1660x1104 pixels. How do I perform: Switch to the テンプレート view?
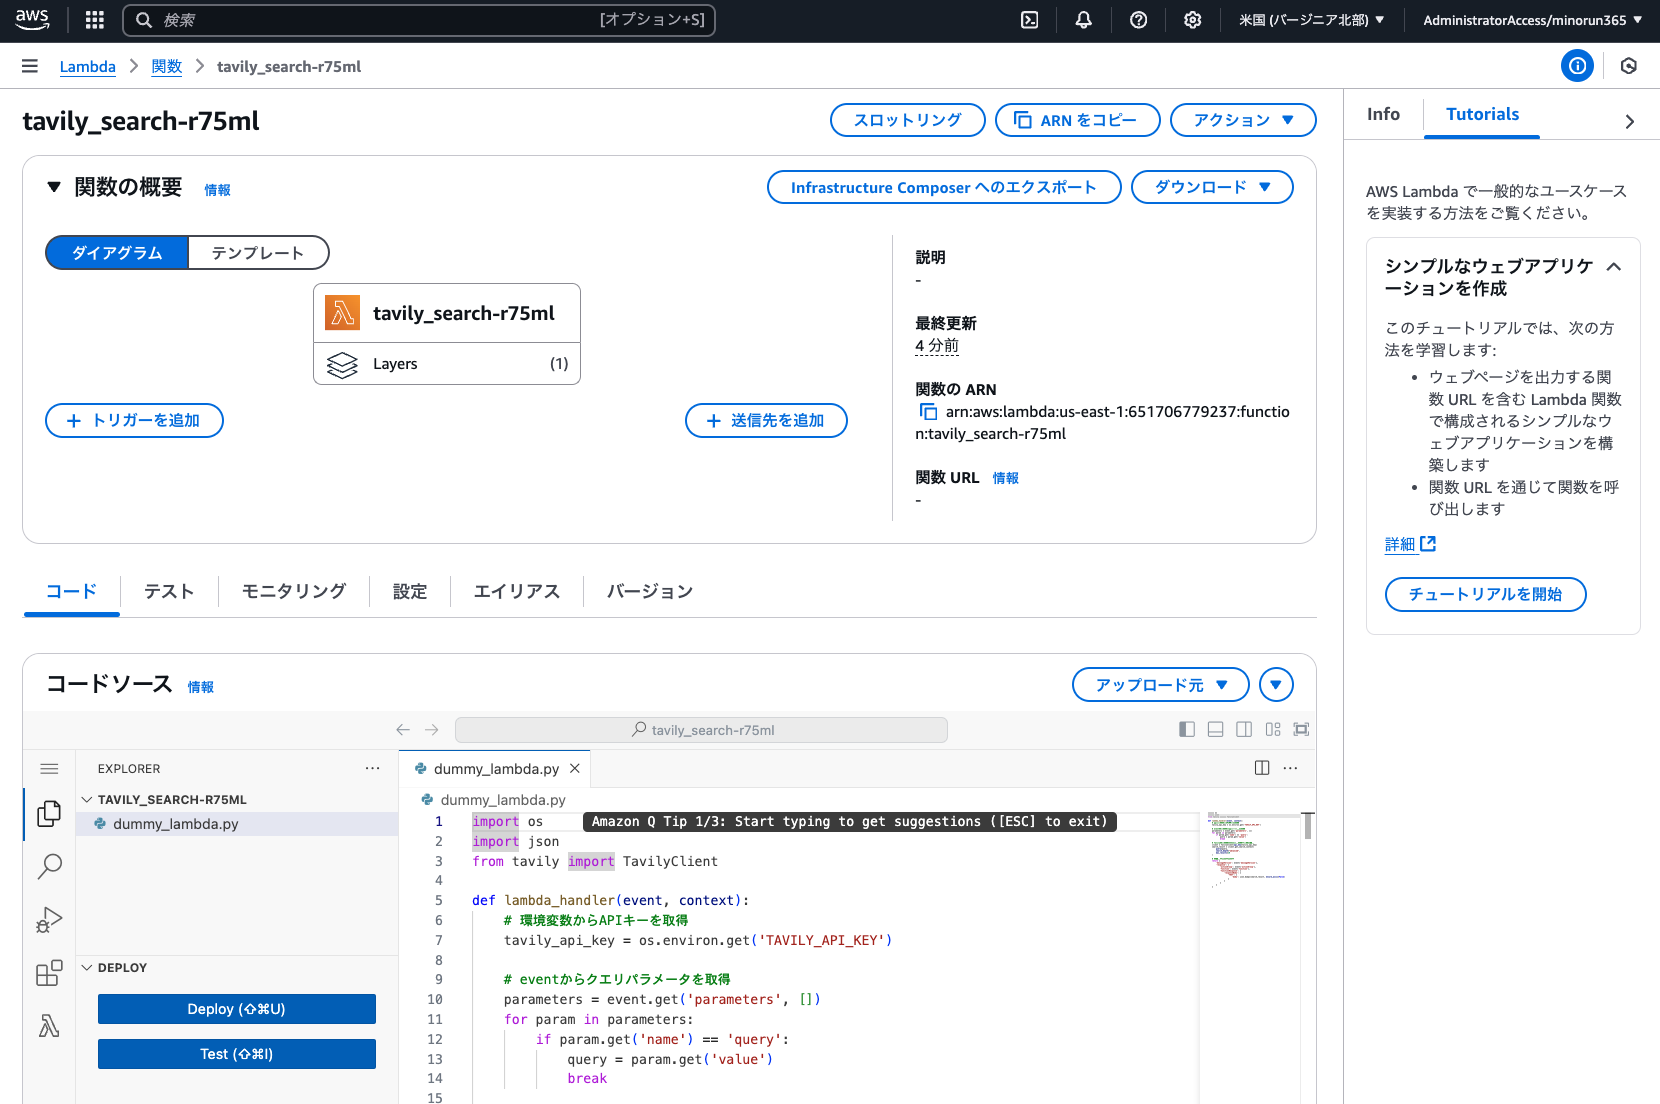[x=258, y=253]
